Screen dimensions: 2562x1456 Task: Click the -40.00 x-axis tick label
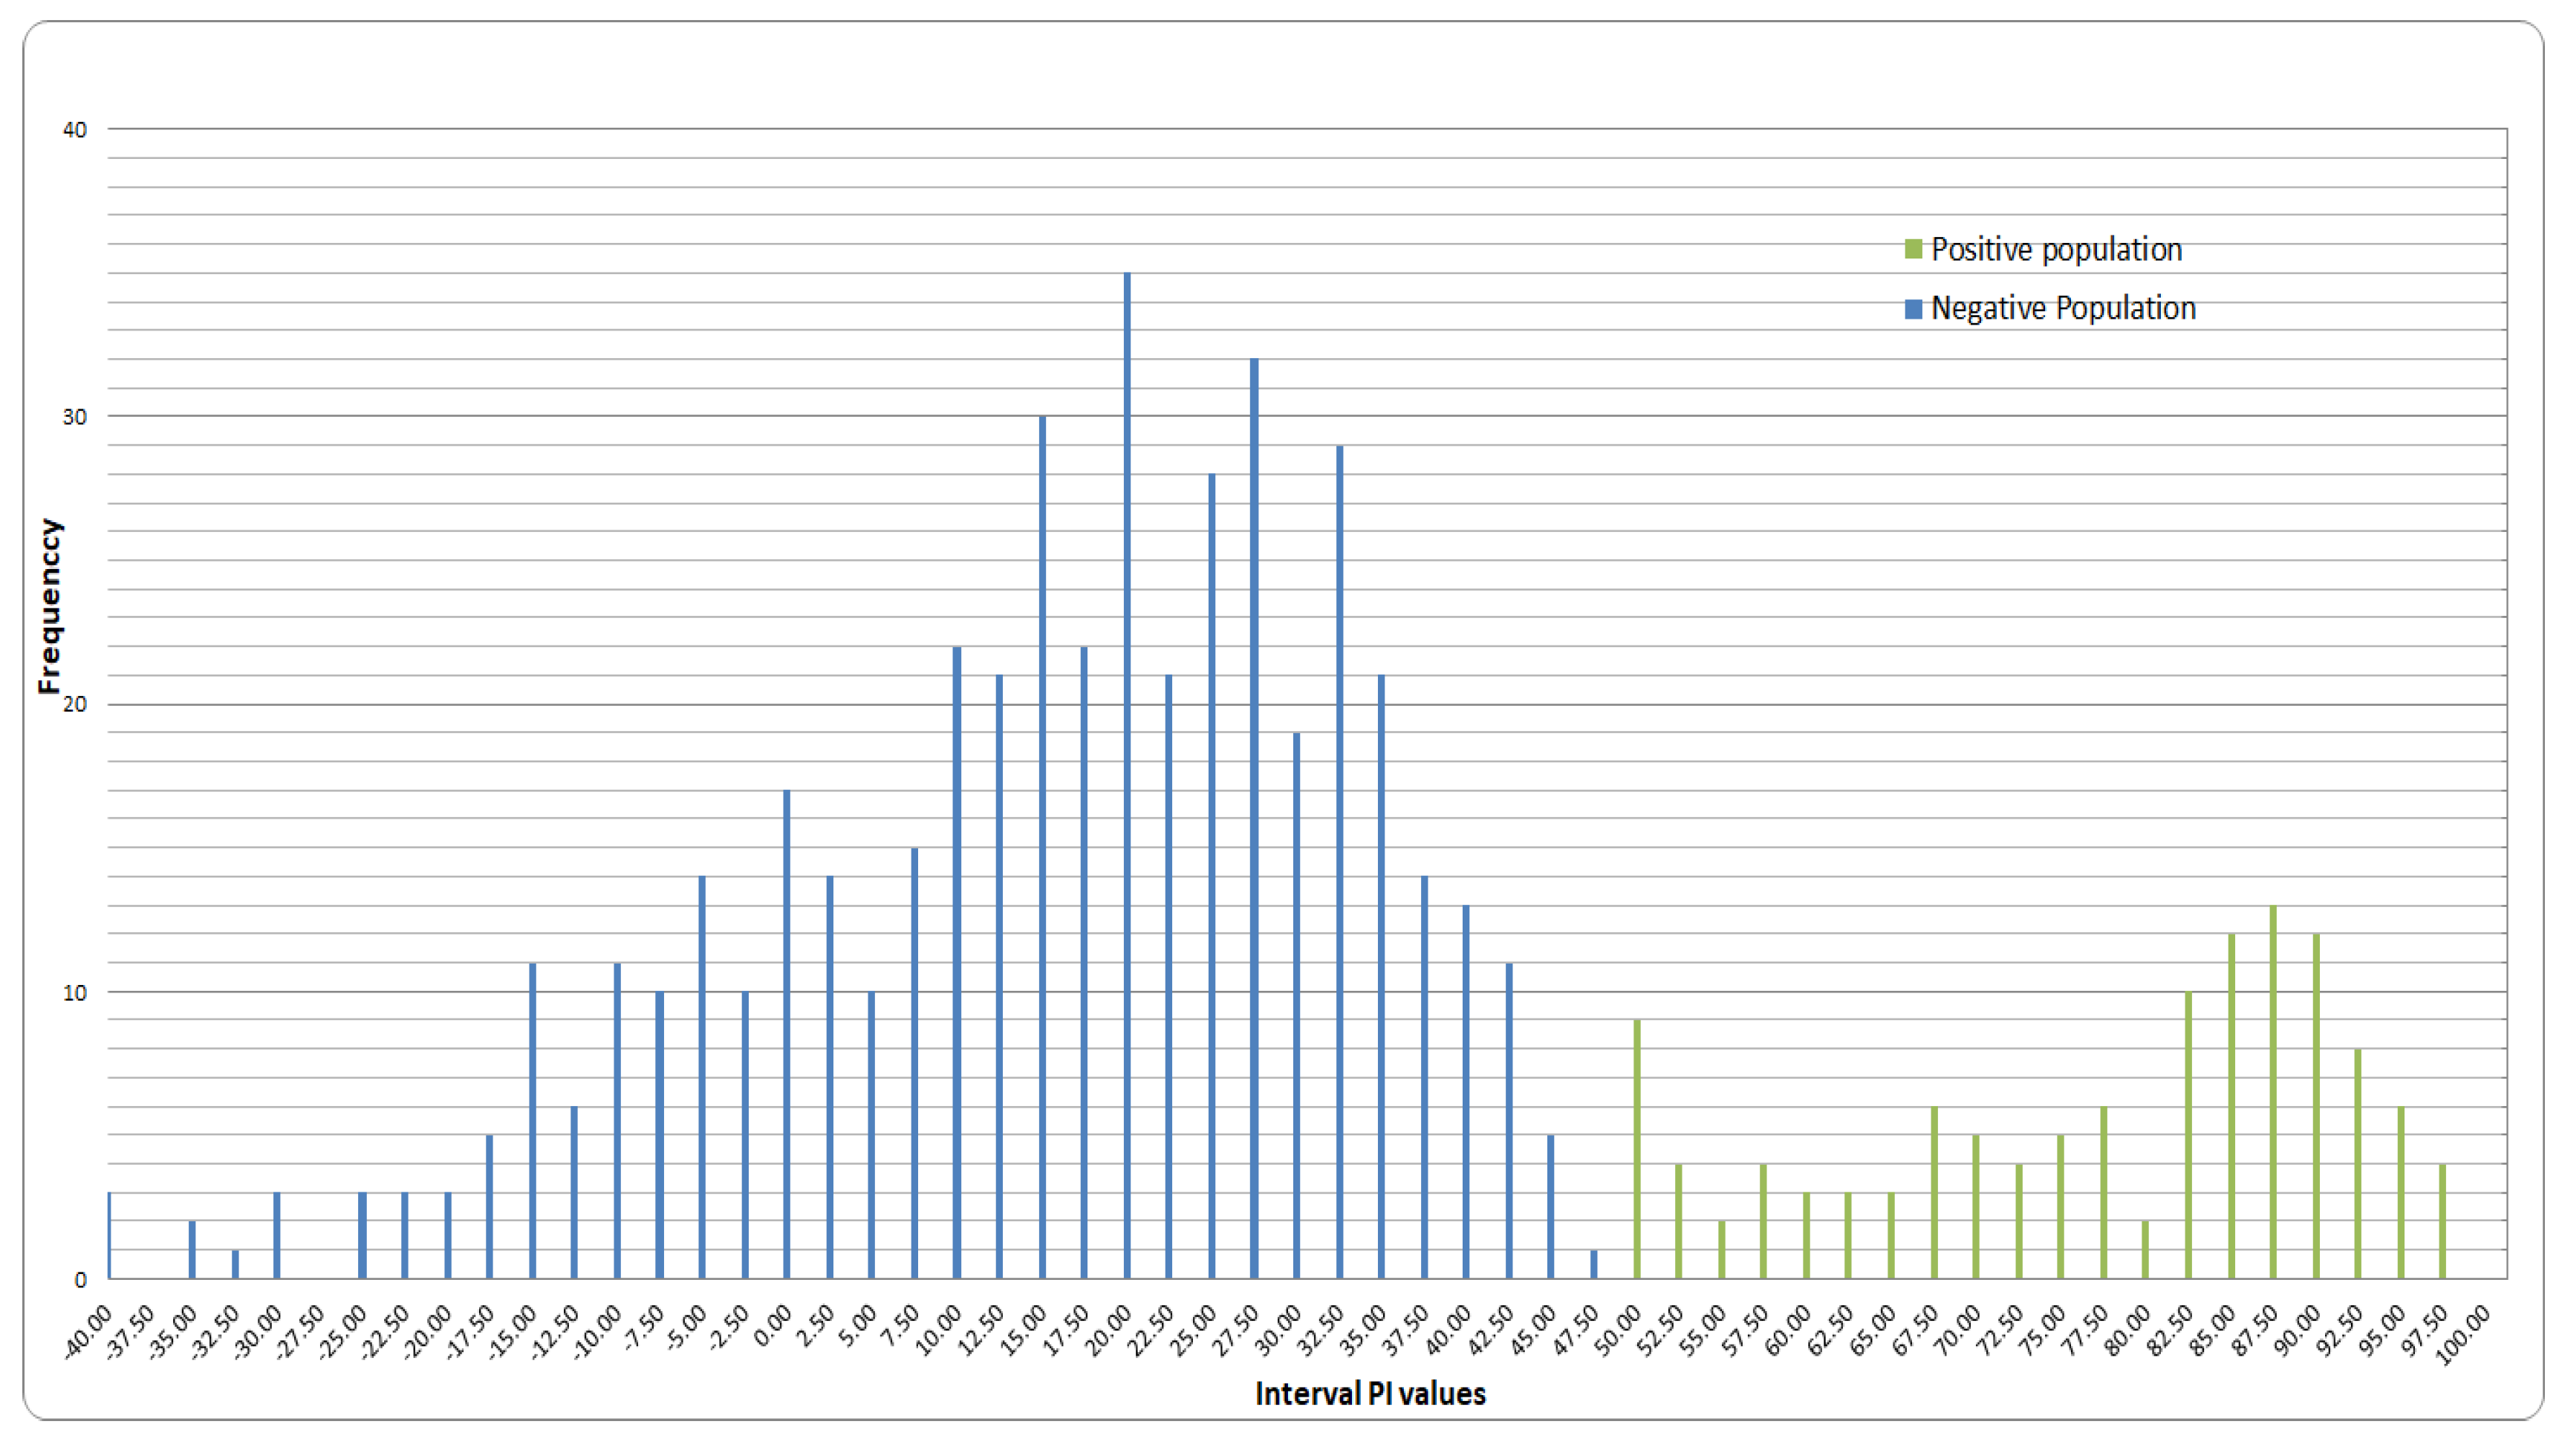88,1334
